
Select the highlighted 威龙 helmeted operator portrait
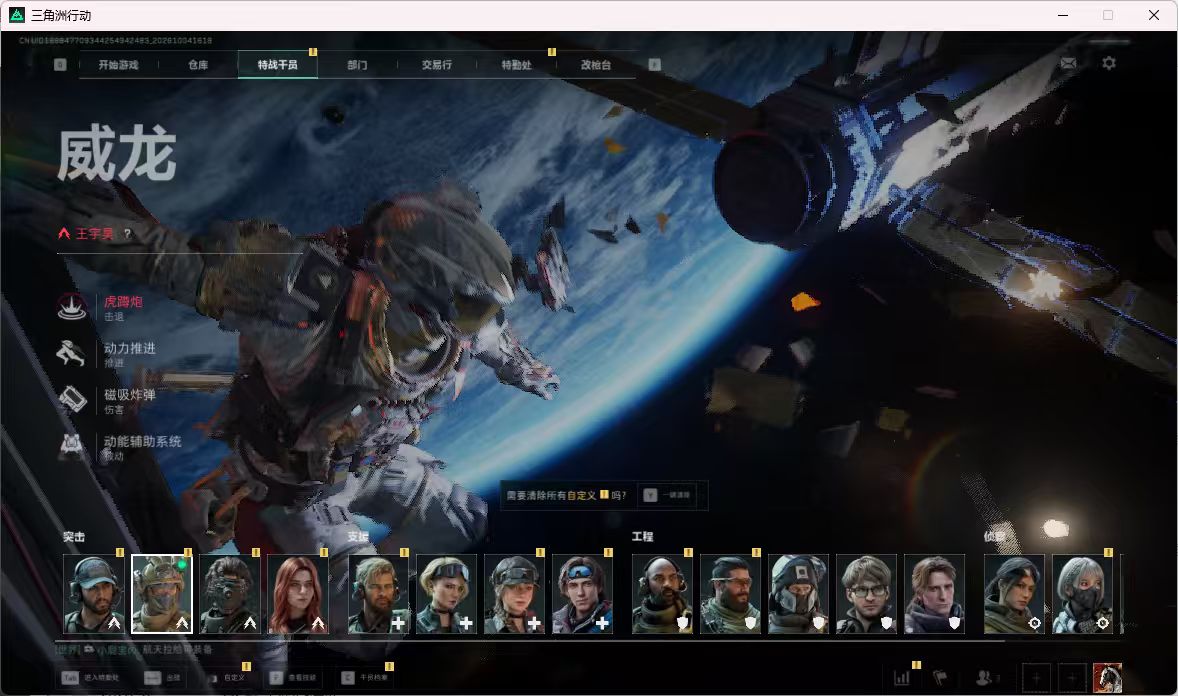162,594
